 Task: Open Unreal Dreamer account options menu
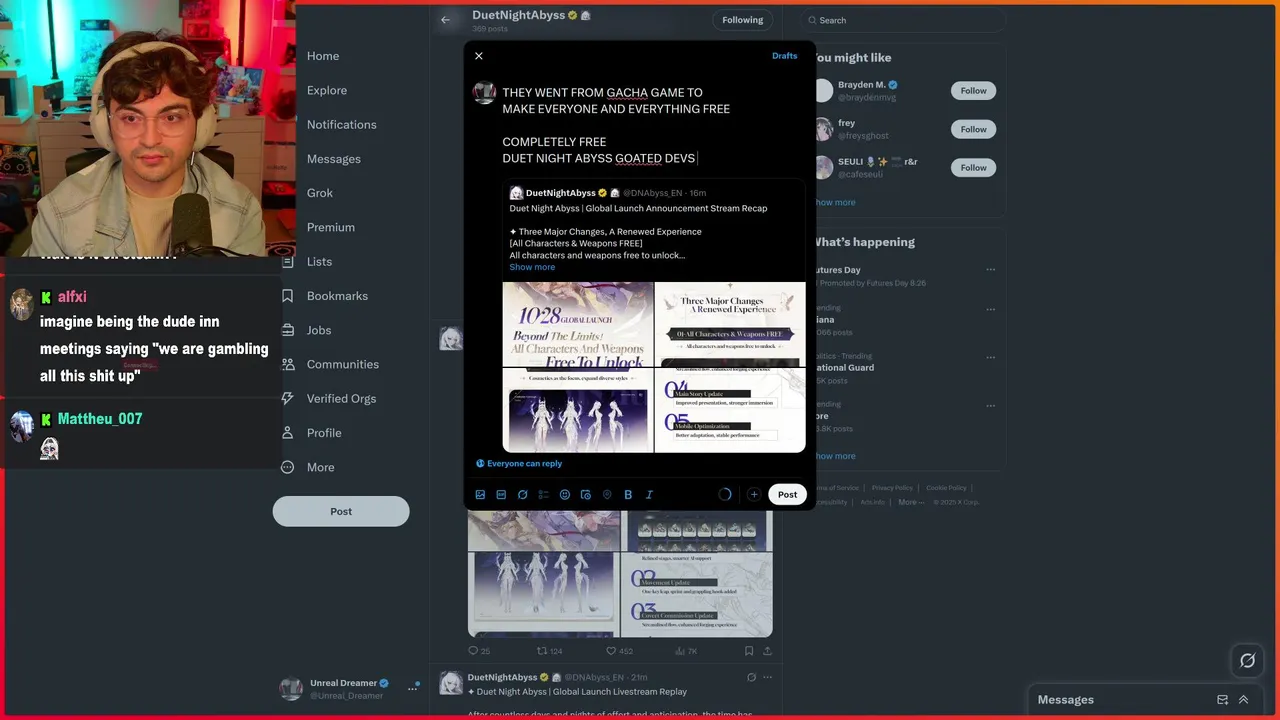(412, 689)
